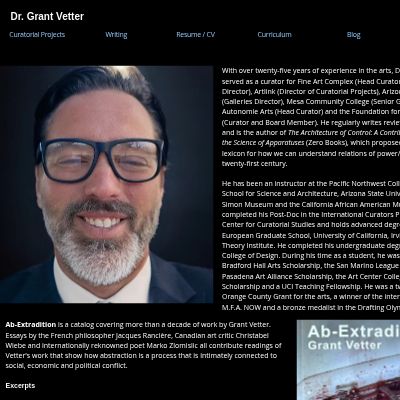The height and width of the screenshot is (400, 400).
Task: Visit the Blog page
Action: (353, 35)
